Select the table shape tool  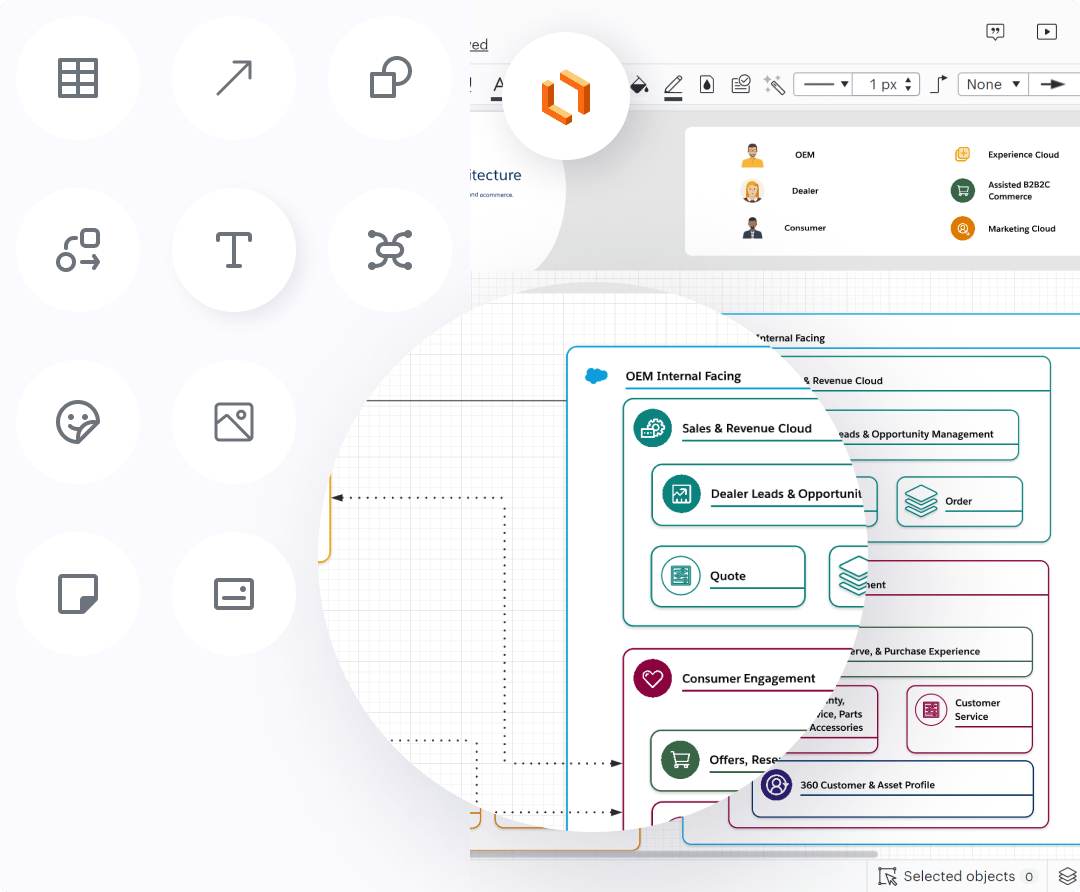(x=78, y=78)
